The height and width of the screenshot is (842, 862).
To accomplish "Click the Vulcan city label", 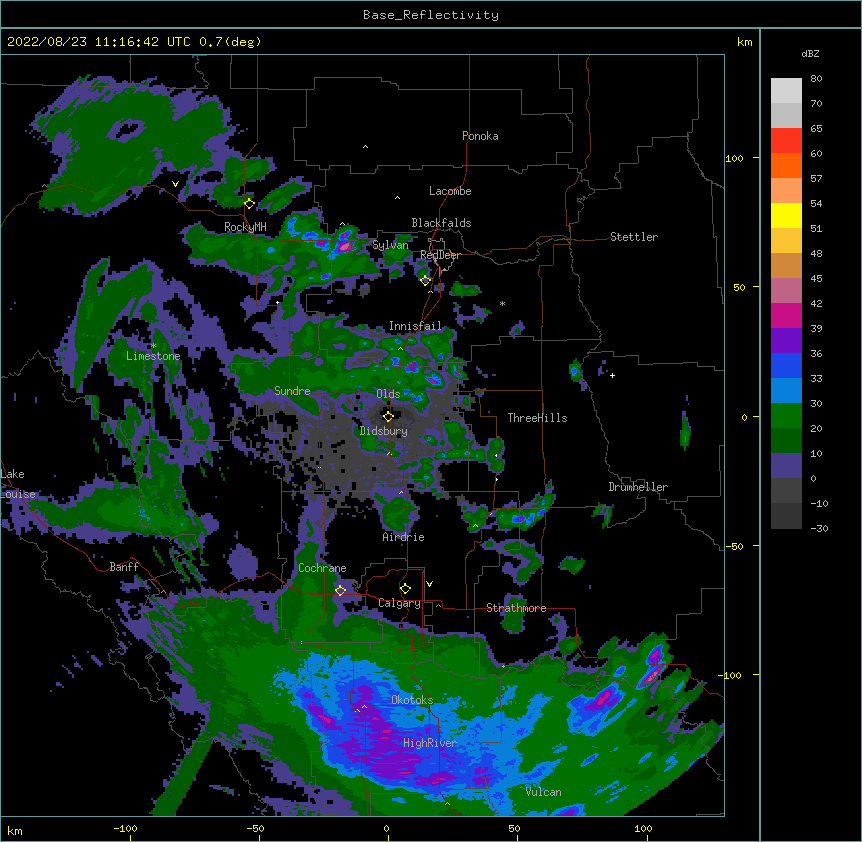I will click(x=543, y=791).
